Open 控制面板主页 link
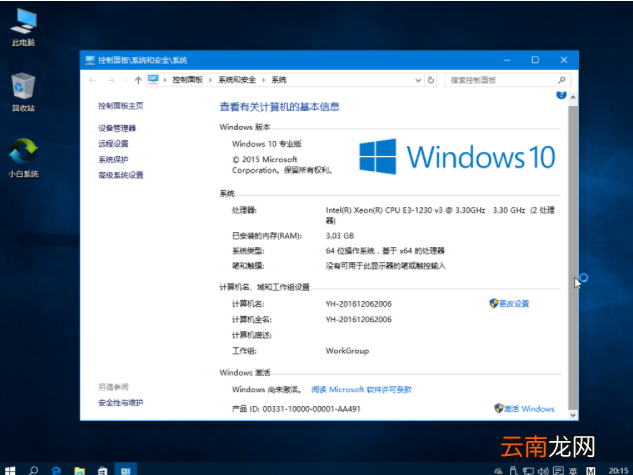Screen dimensions: 633x475 120,106
